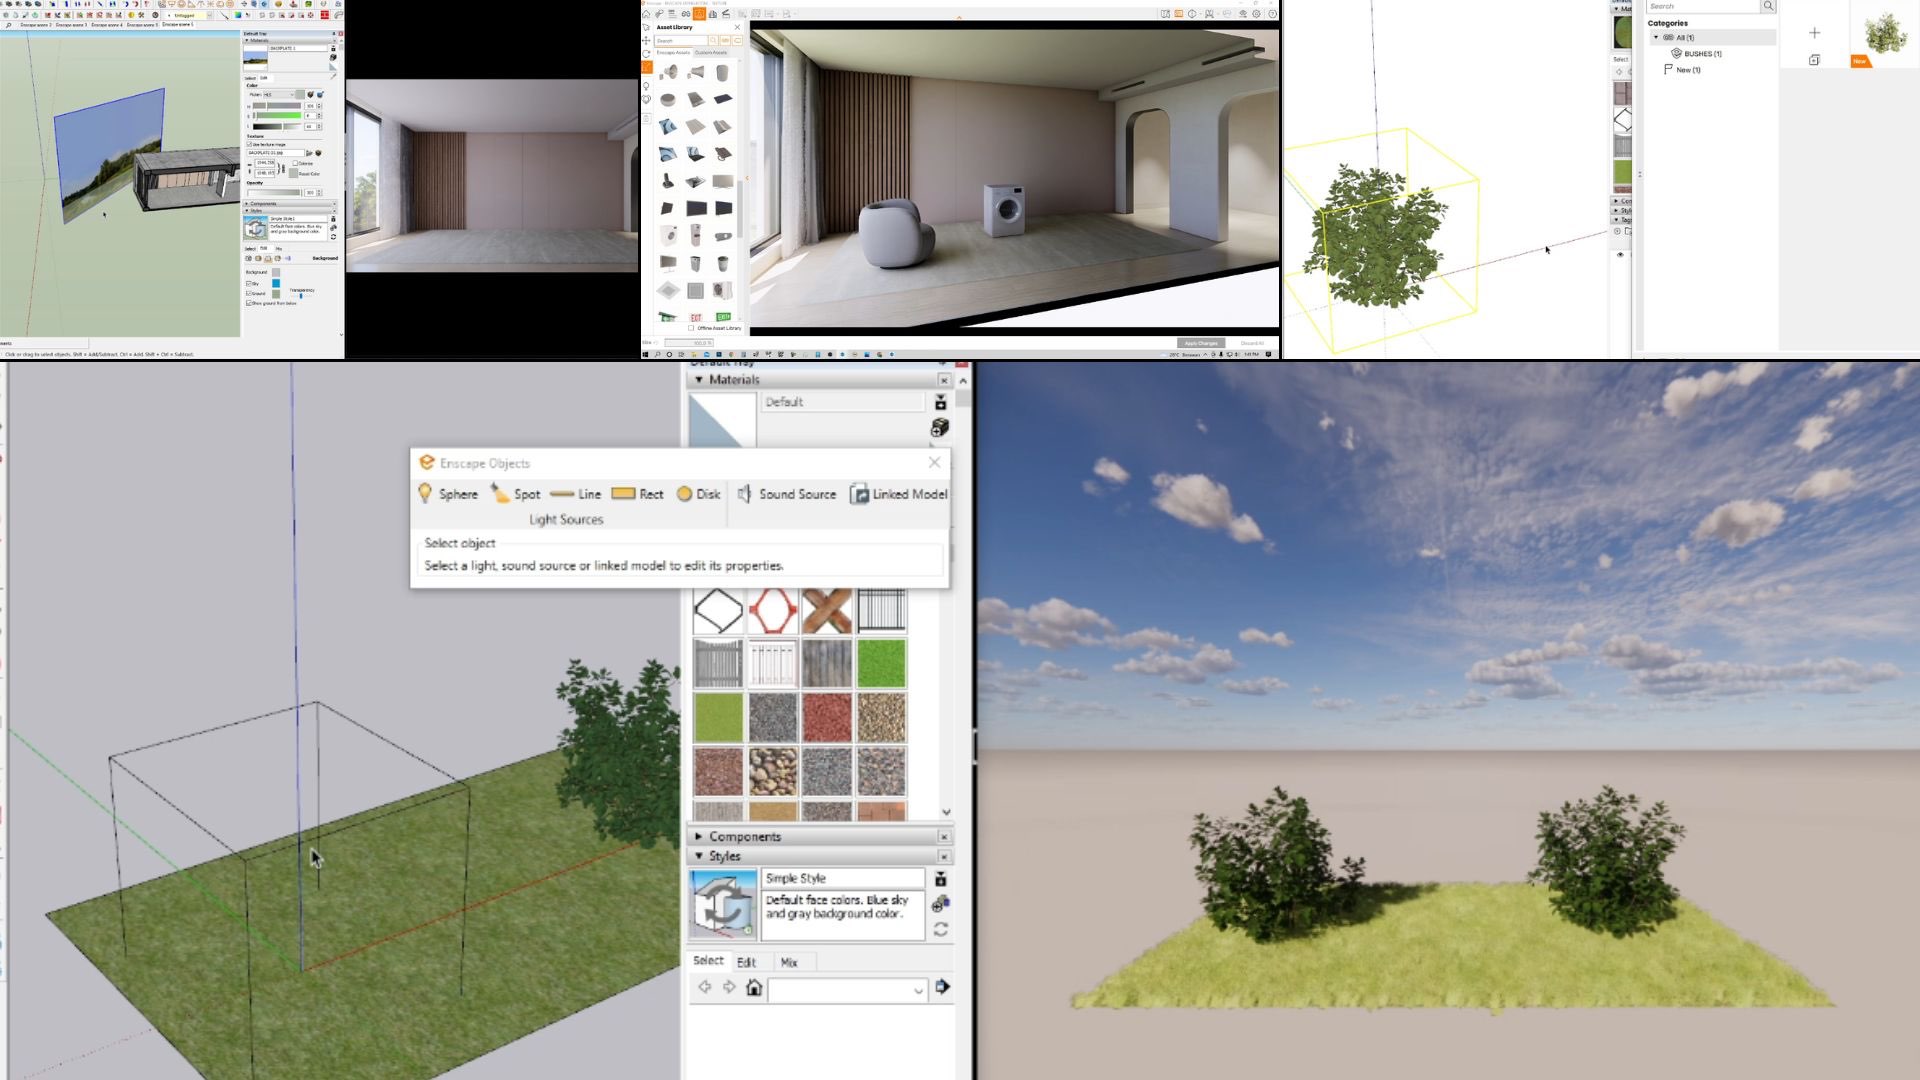
Task: Click the Simple Style name field
Action: (x=843, y=878)
